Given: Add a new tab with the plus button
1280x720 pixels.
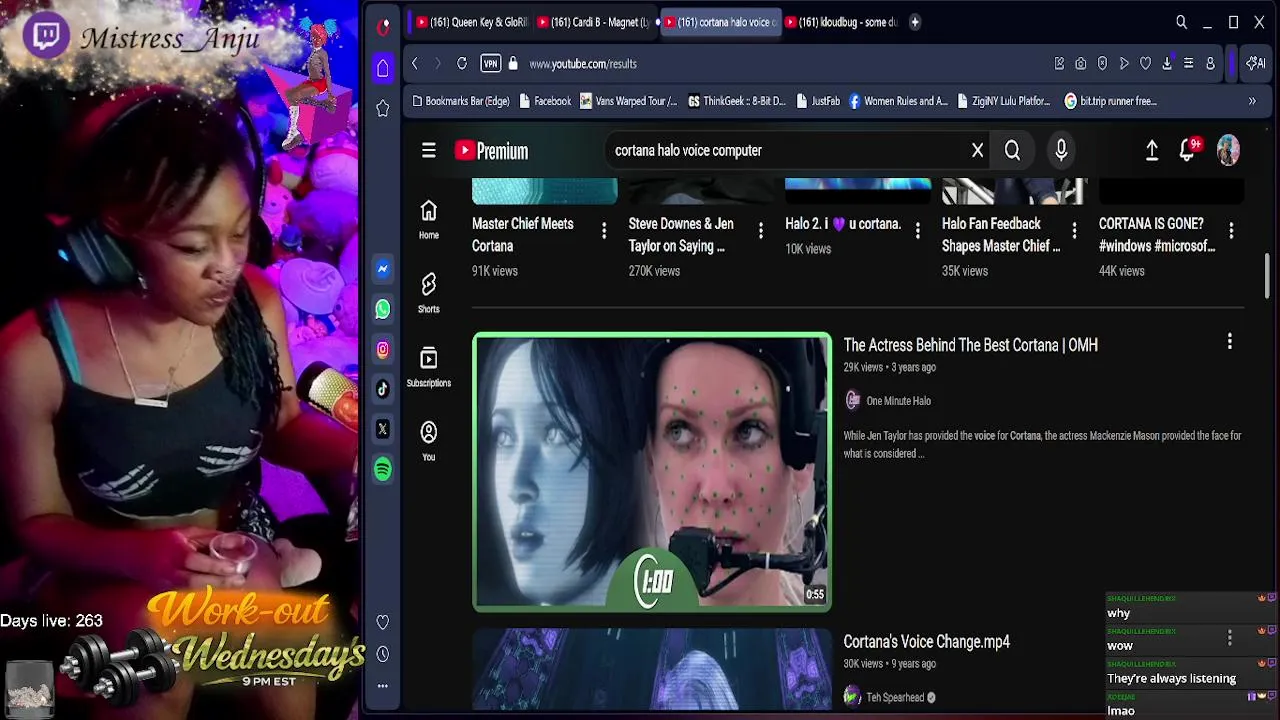Looking at the screenshot, I should (914, 22).
